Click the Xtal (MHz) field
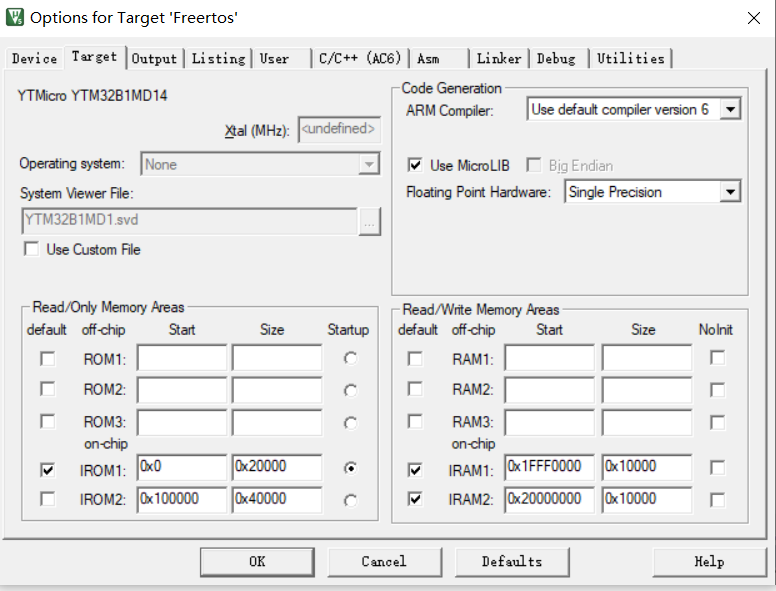776x591 pixels. pyautogui.click(x=339, y=129)
